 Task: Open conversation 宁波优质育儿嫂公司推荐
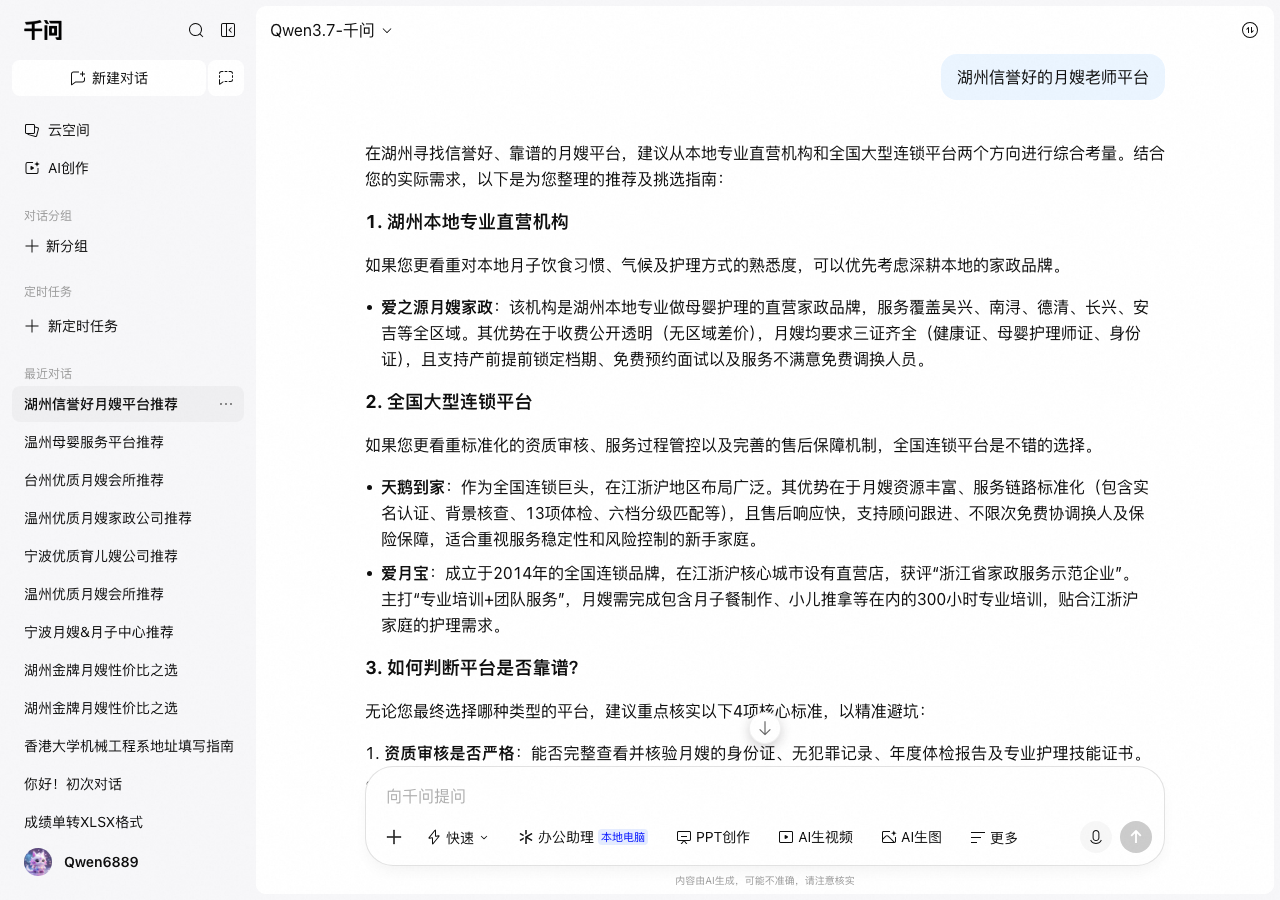click(128, 556)
